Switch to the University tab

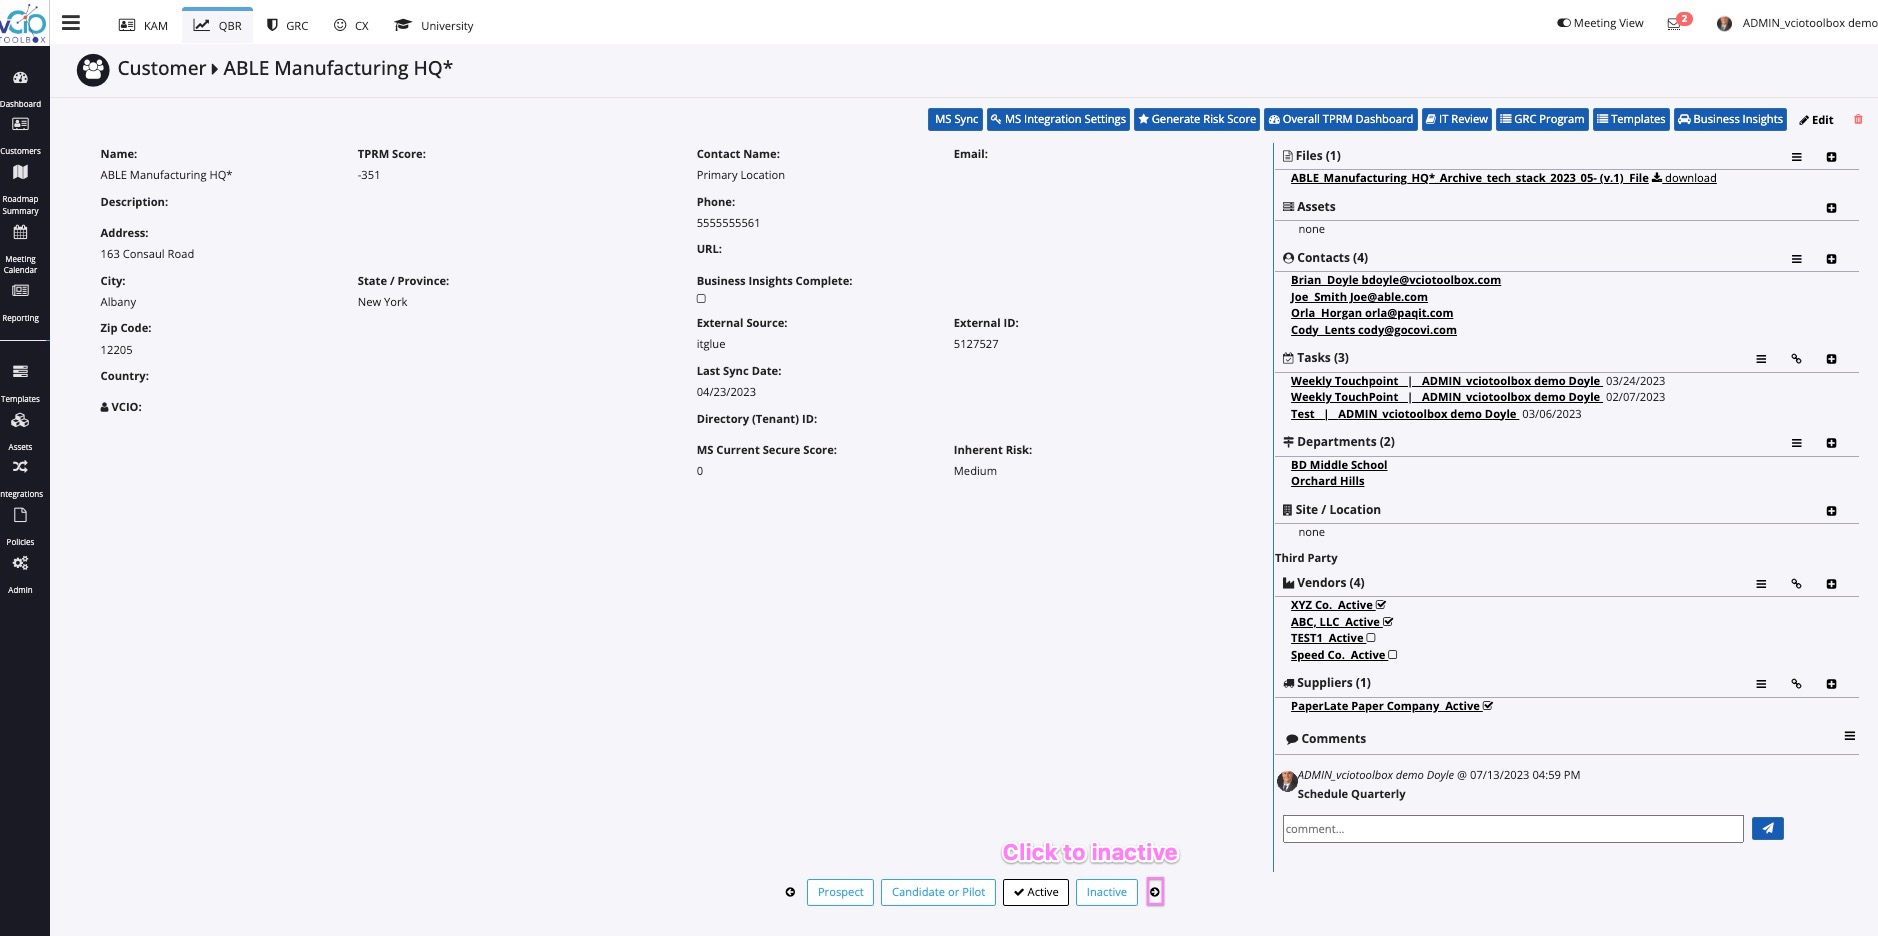click(x=434, y=25)
